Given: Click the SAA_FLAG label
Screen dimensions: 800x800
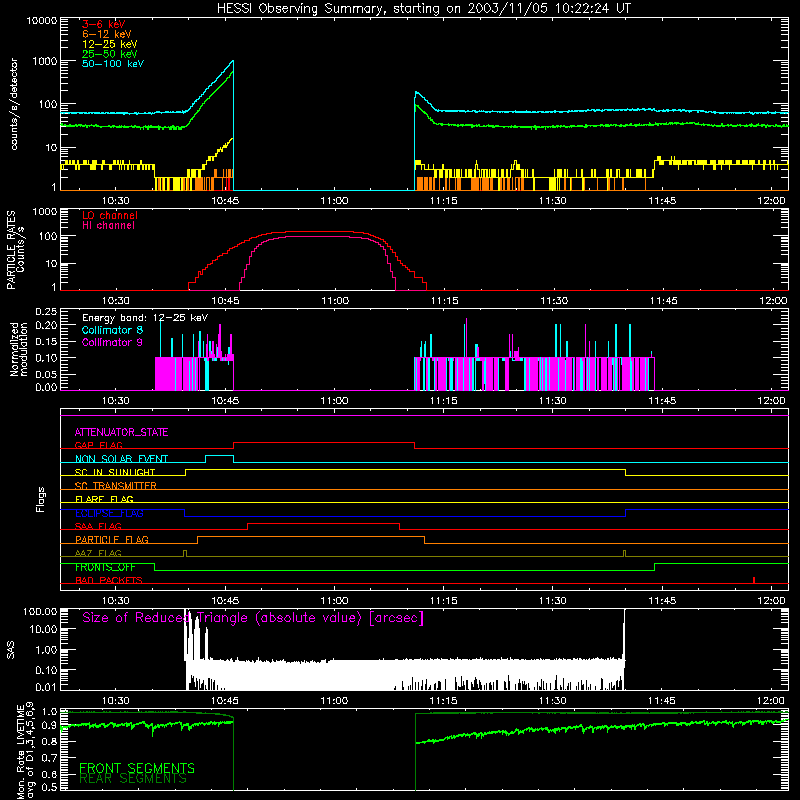Looking at the screenshot, I should pos(98,526).
